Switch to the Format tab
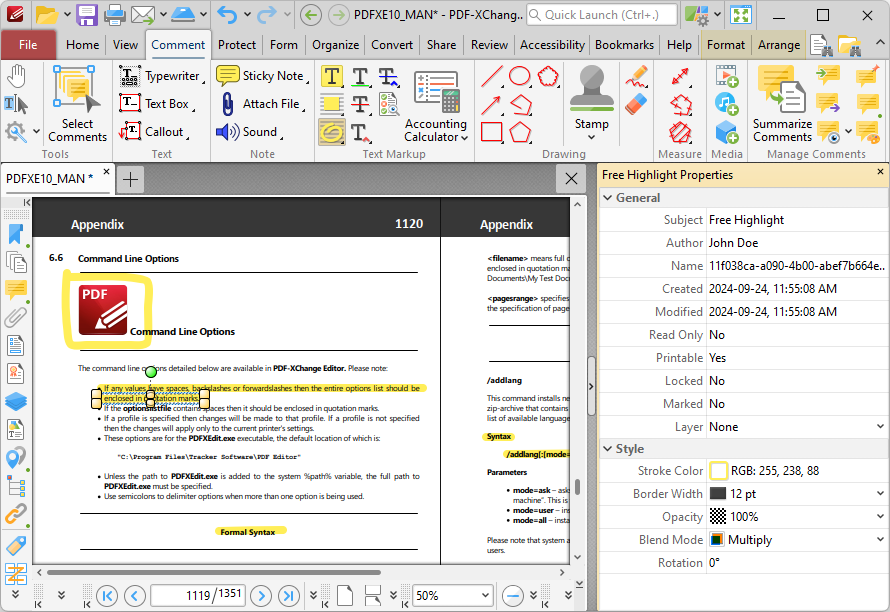890x612 pixels. coord(725,45)
